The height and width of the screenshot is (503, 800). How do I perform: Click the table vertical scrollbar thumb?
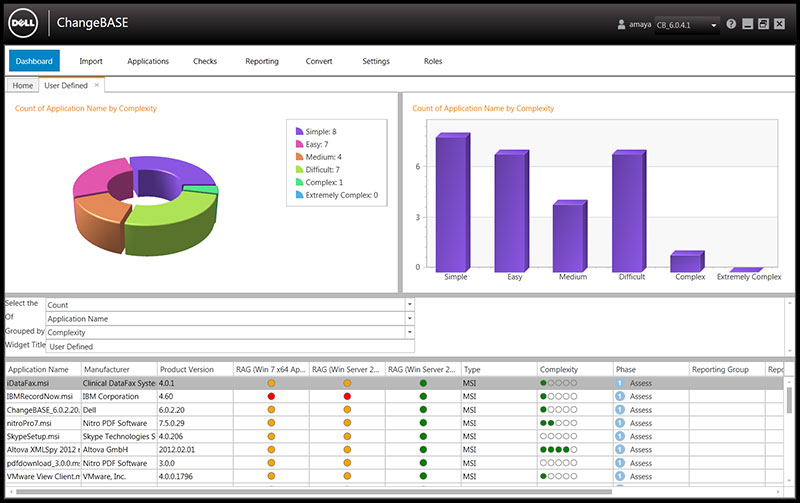[x=789, y=400]
